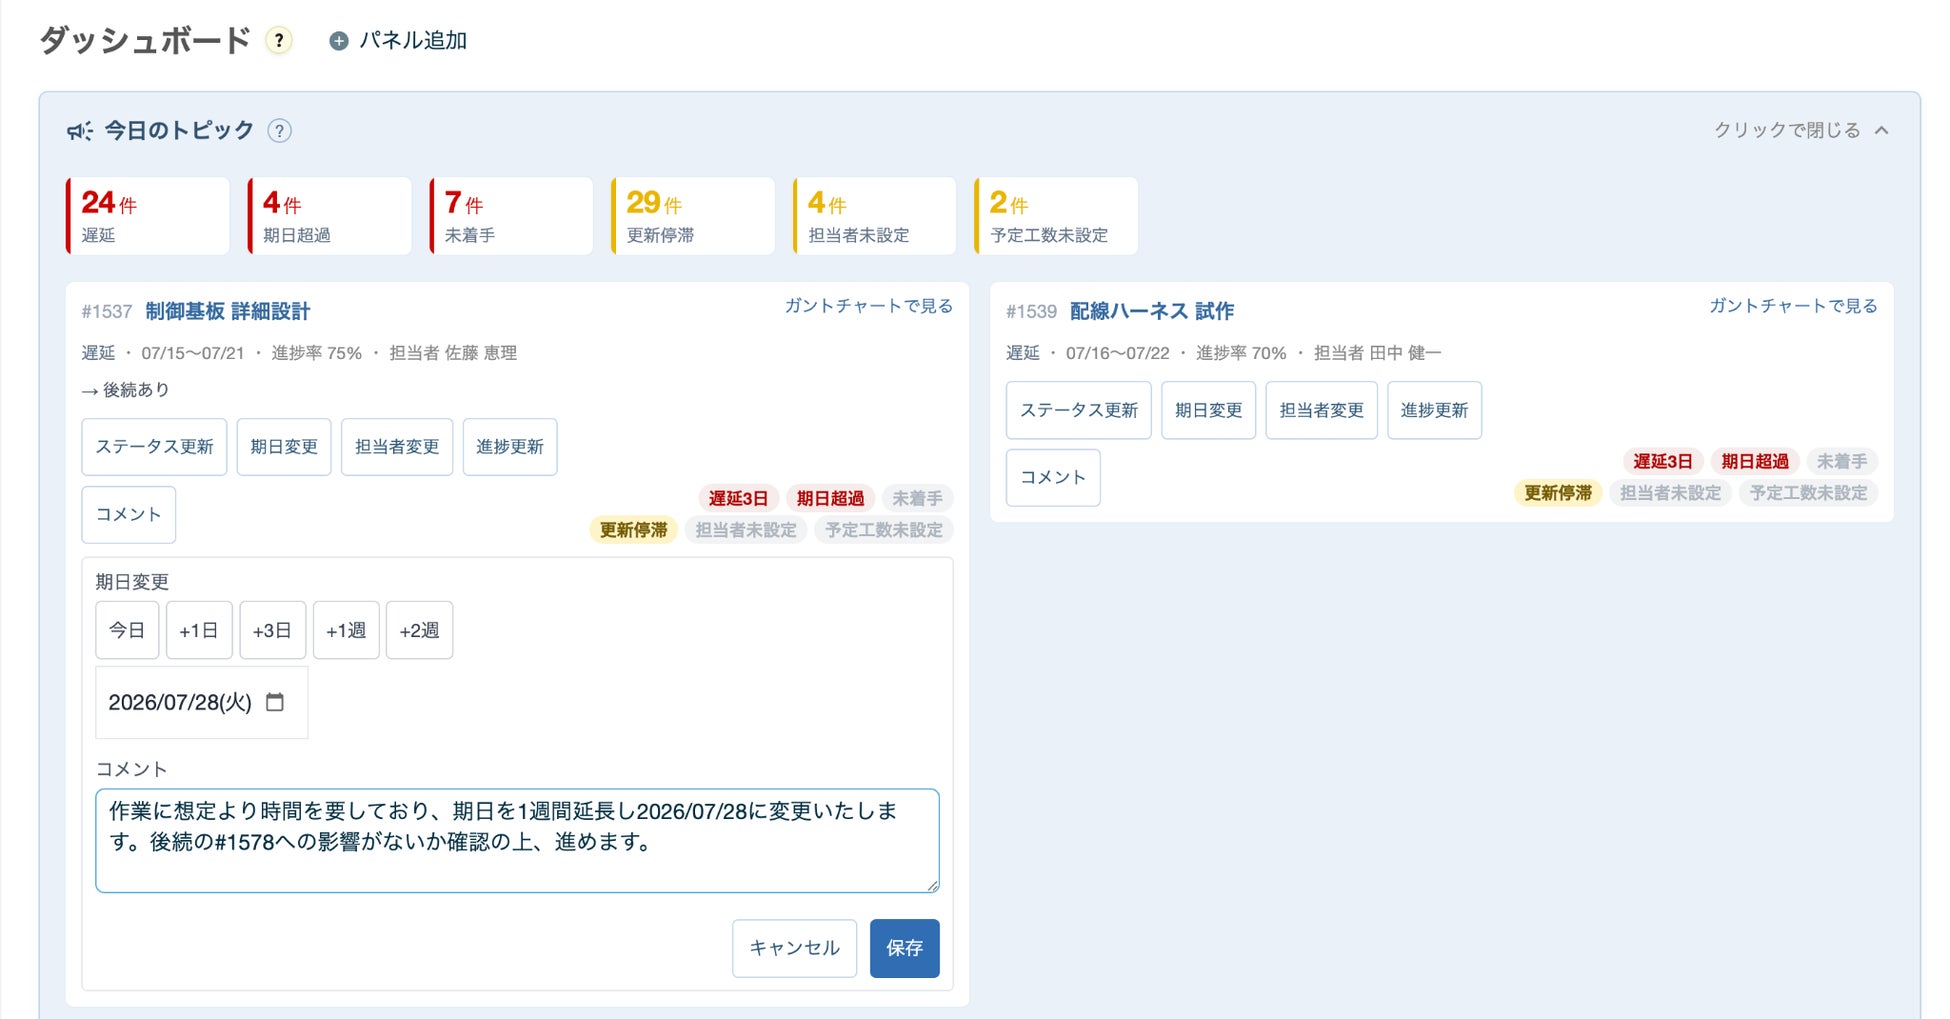
Task: Set due date to 今日
Action: click(127, 630)
